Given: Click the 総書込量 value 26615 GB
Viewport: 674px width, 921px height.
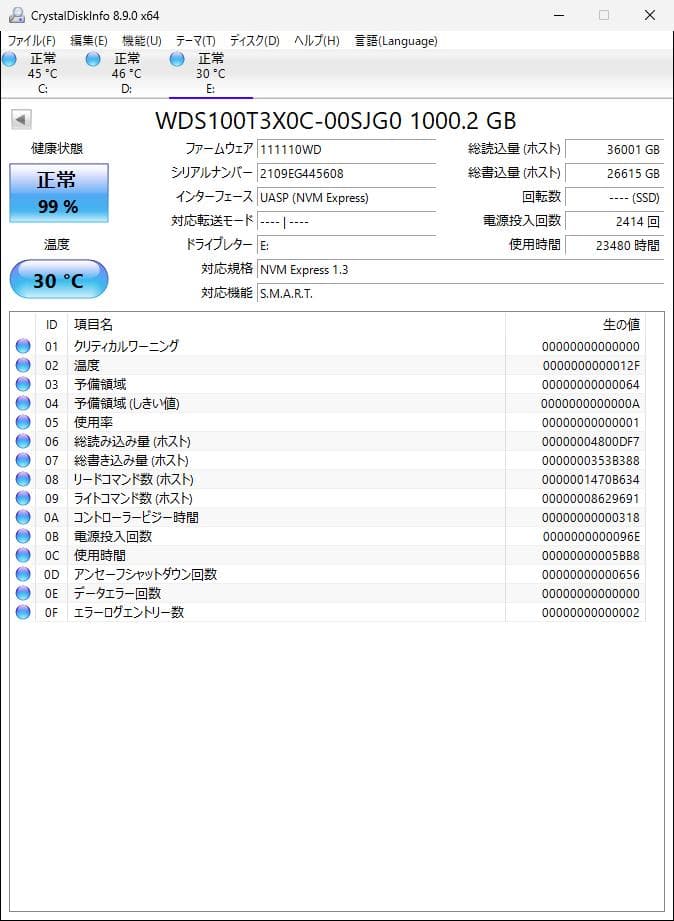Looking at the screenshot, I should point(615,173).
